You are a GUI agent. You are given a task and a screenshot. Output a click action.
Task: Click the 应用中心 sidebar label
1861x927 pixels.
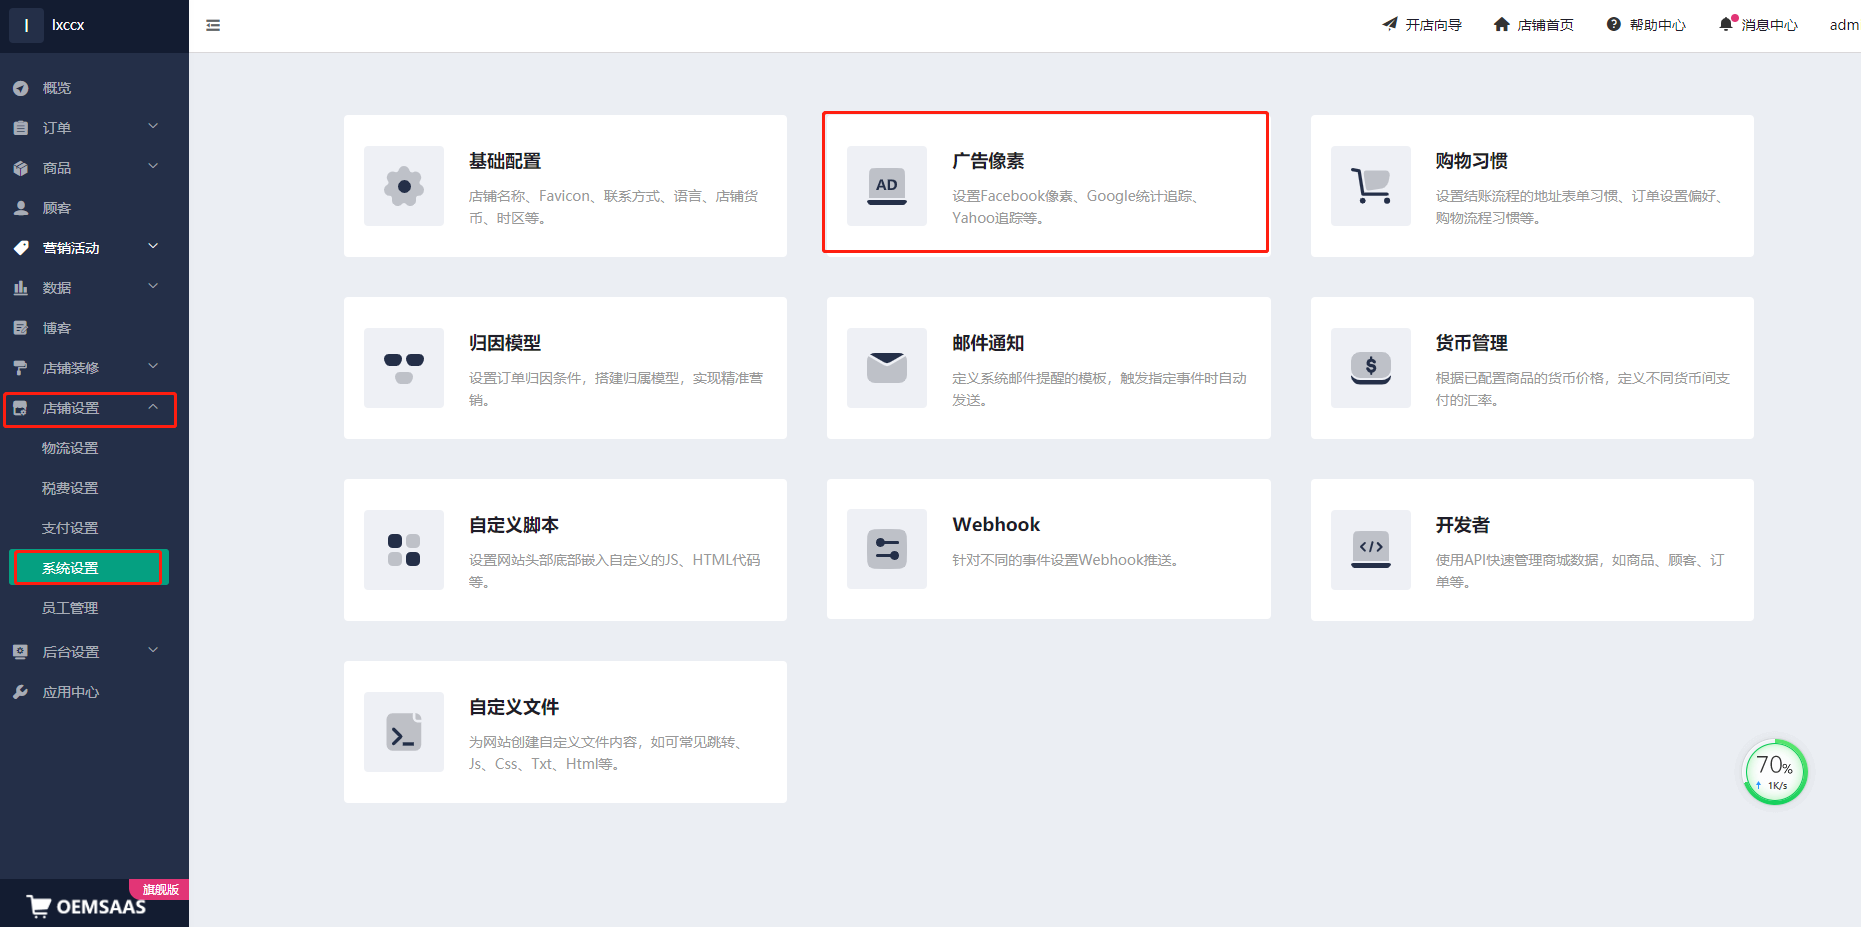pos(70,692)
